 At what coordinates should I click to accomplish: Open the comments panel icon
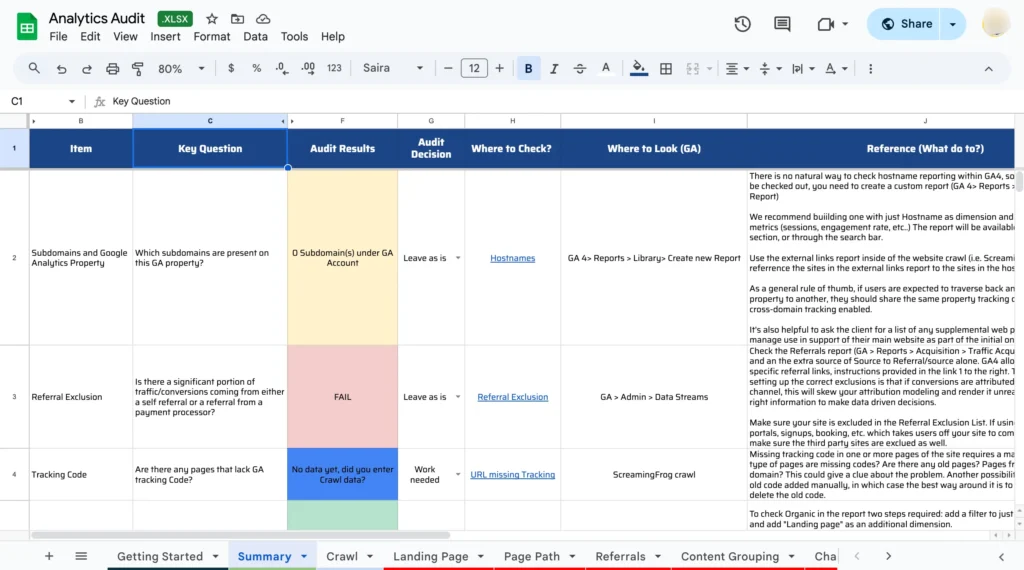[x=782, y=24]
